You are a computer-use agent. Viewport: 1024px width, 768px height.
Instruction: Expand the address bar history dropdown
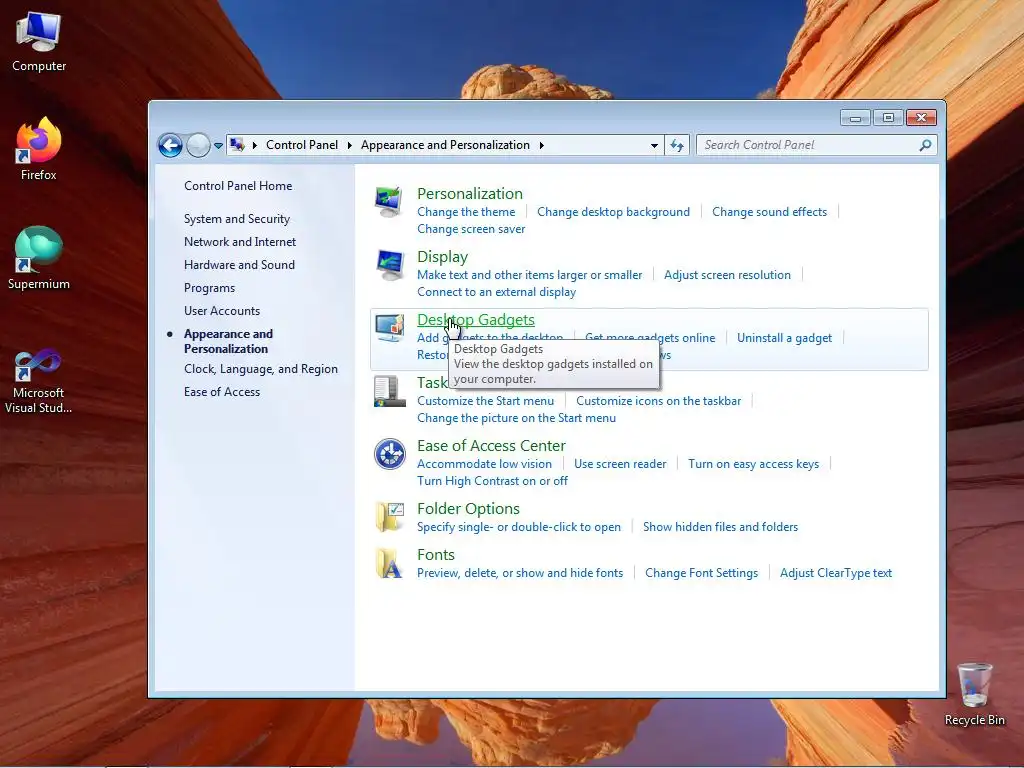point(654,146)
